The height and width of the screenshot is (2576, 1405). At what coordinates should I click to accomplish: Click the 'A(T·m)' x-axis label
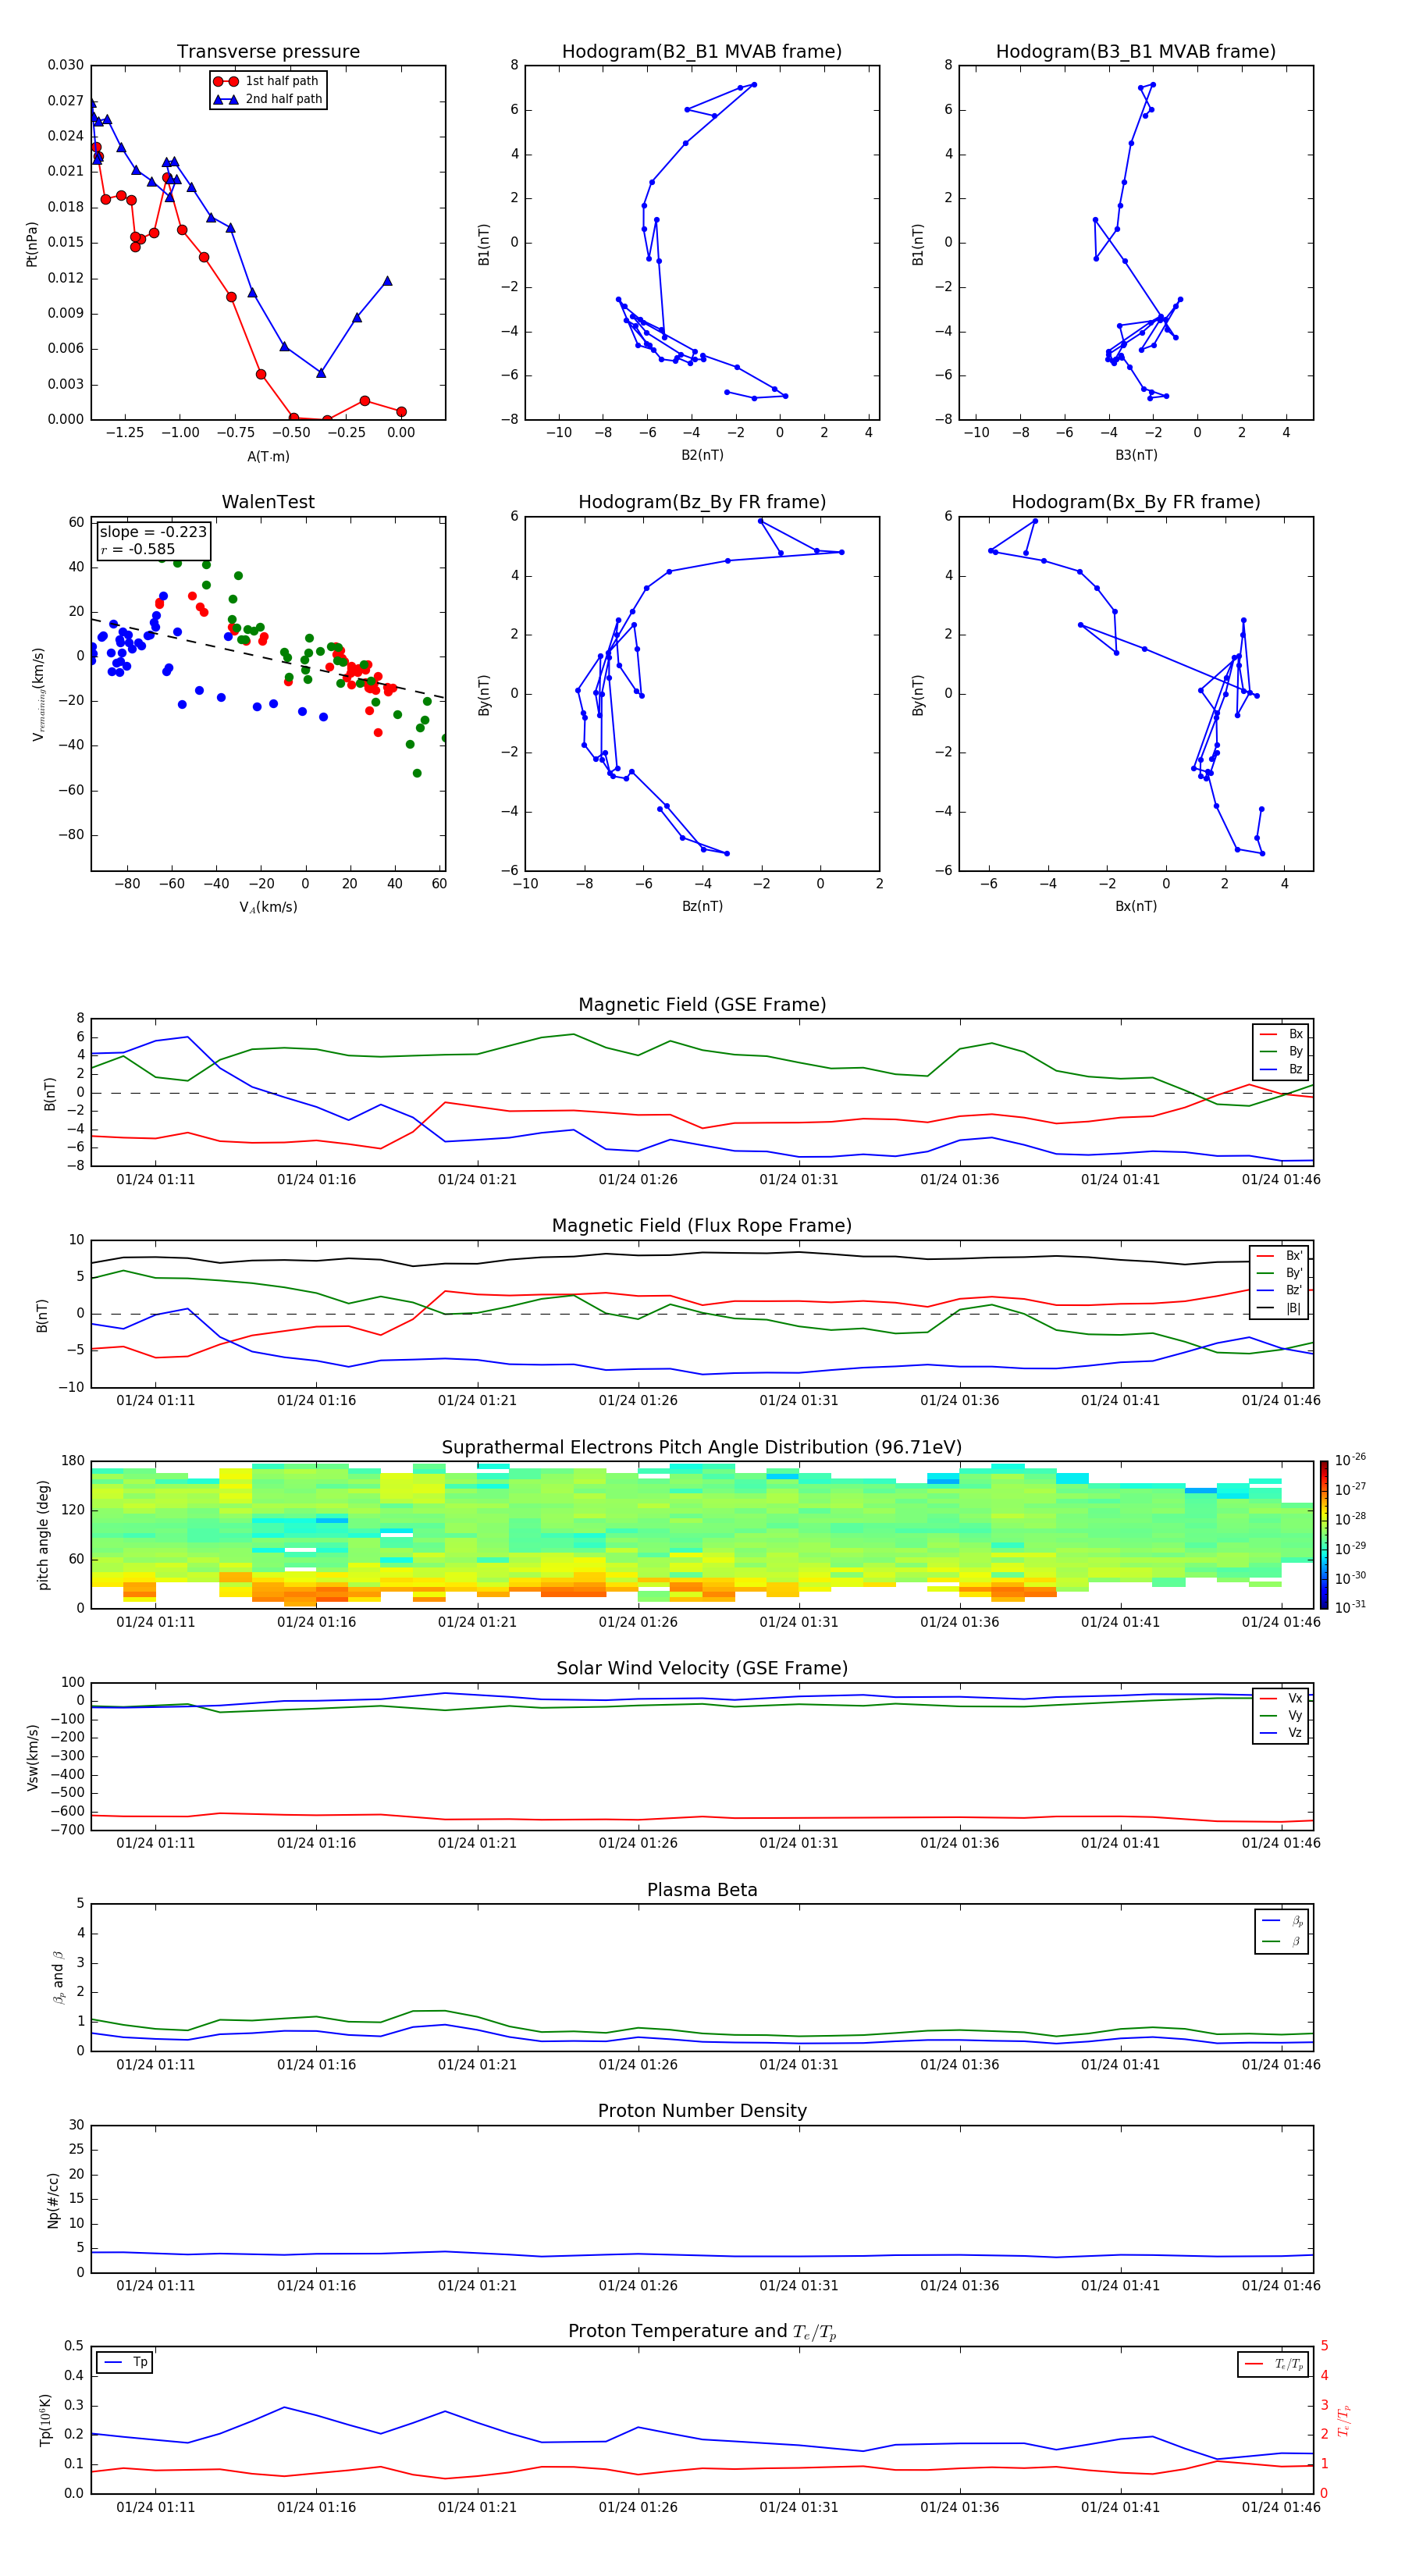[268, 457]
